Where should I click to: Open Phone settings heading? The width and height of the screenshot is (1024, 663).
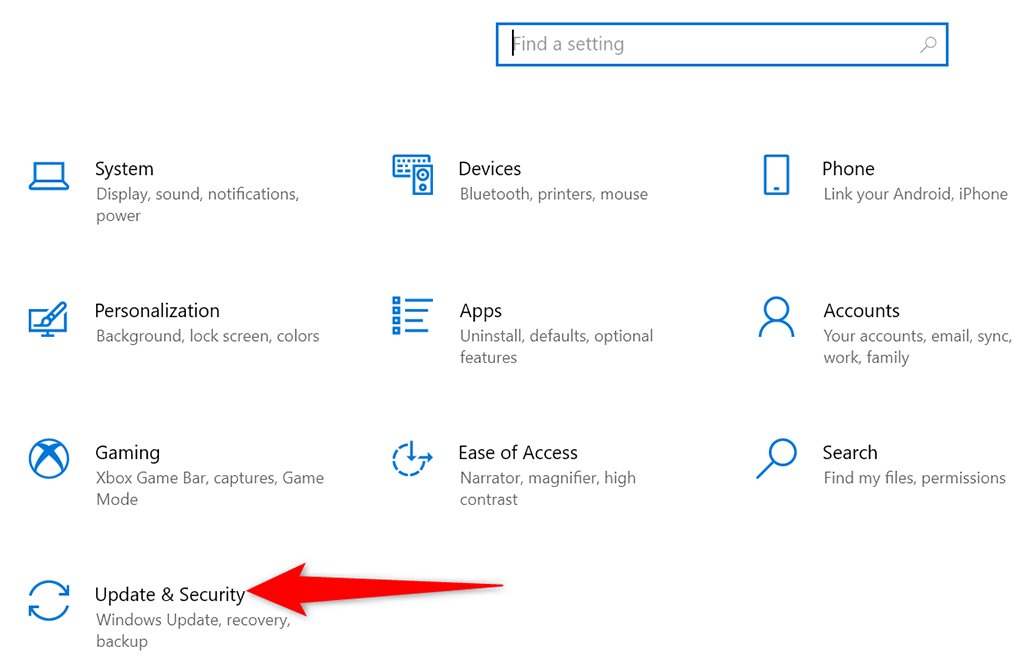click(x=848, y=169)
